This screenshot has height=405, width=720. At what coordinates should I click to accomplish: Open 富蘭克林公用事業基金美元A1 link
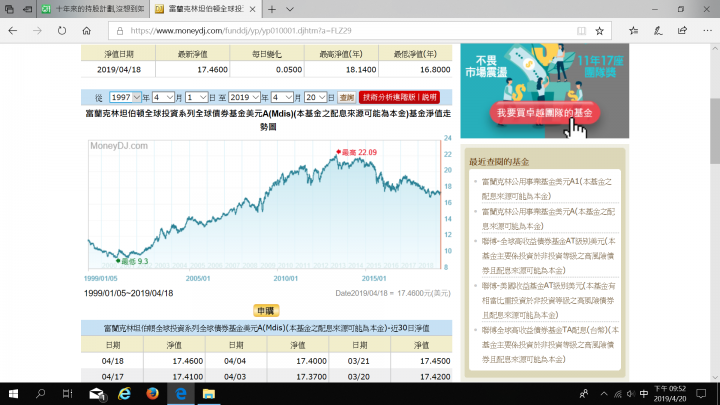point(546,189)
